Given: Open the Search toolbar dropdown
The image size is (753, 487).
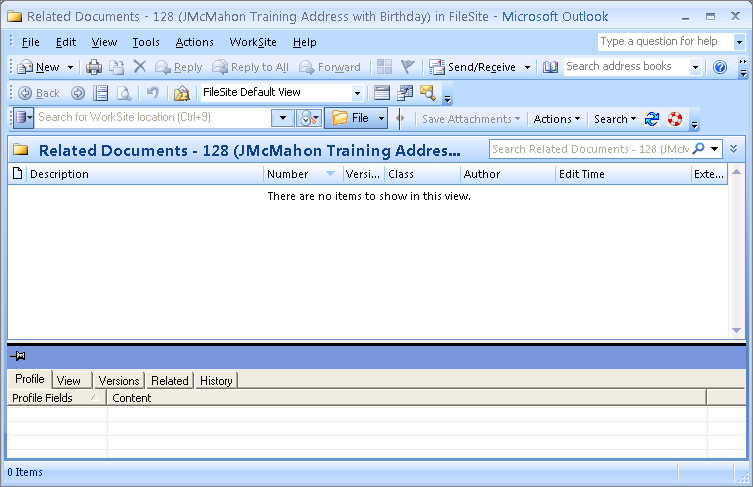Looking at the screenshot, I should click(615, 119).
